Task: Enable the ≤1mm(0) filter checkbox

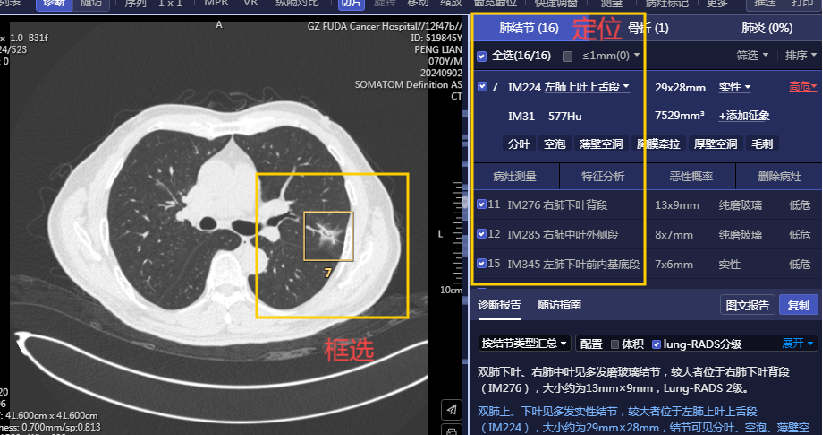Action: pos(568,56)
